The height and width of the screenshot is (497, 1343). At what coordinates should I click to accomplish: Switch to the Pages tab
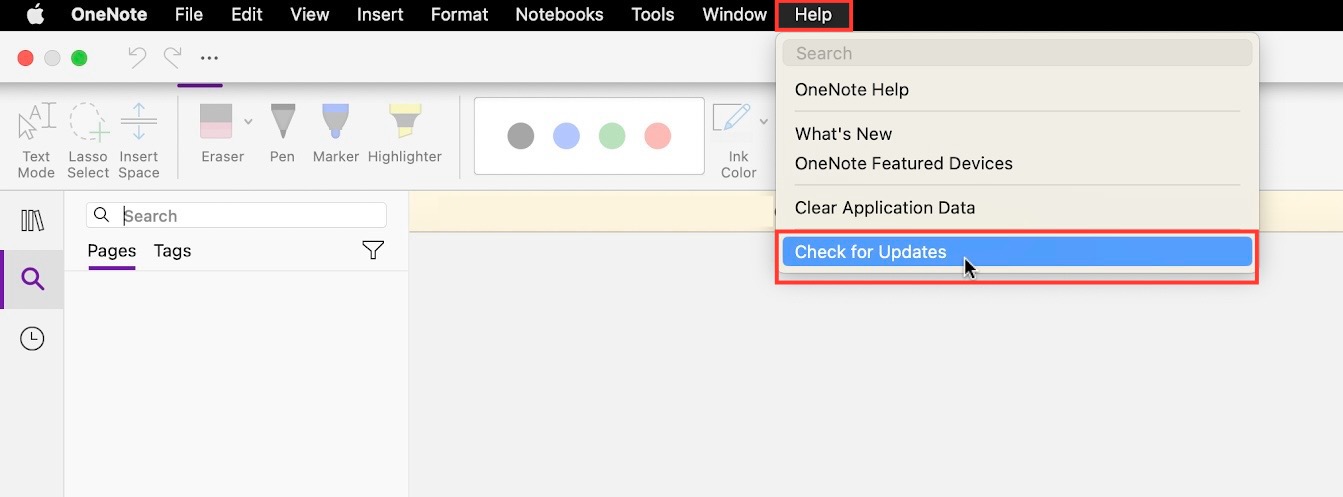point(112,251)
